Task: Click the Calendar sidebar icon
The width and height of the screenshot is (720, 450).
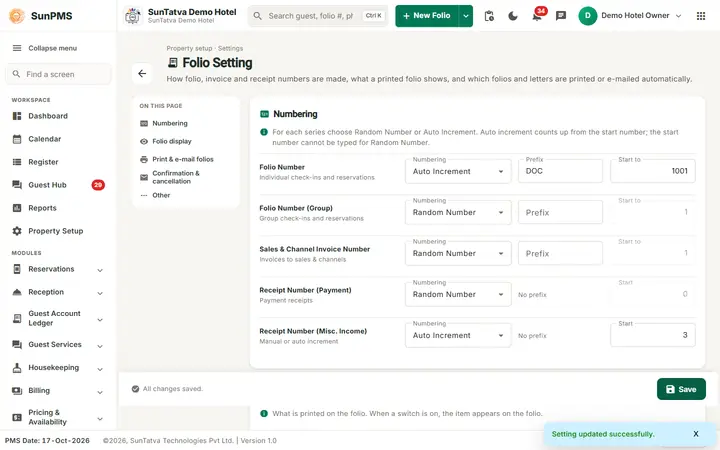Action: click(x=17, y=139)
